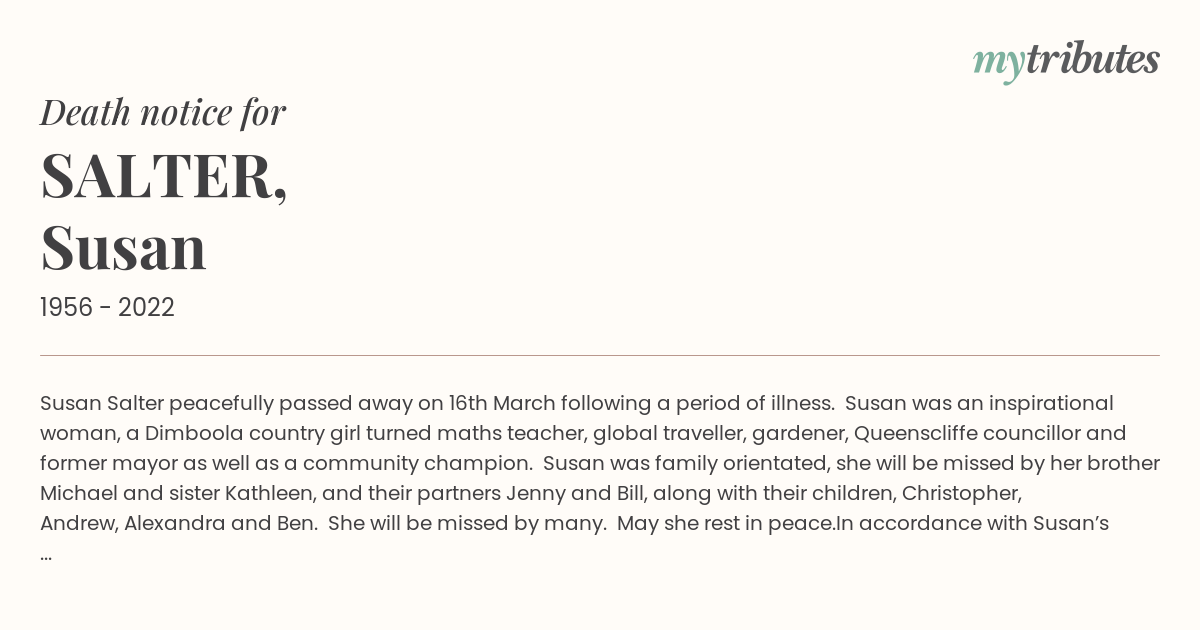Click the mytributes logo
The height and width of the screenshot is (630, 1200).
pyautogui.click(x=1066, y=61)
